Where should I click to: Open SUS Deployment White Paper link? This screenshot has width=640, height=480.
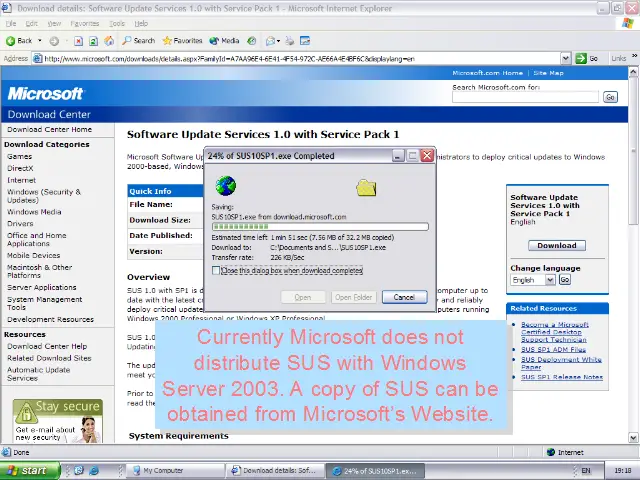pyautogui.click(x=561, y=363)
